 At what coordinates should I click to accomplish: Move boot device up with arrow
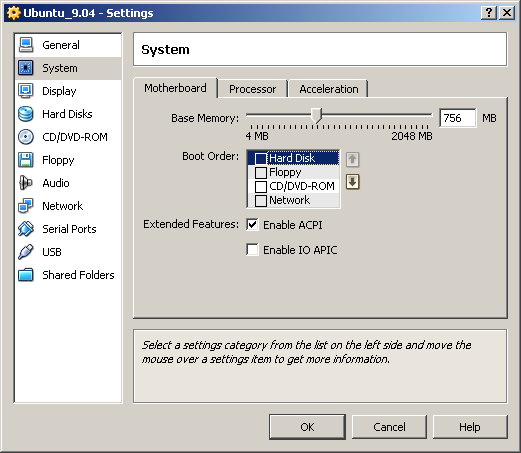352,159
